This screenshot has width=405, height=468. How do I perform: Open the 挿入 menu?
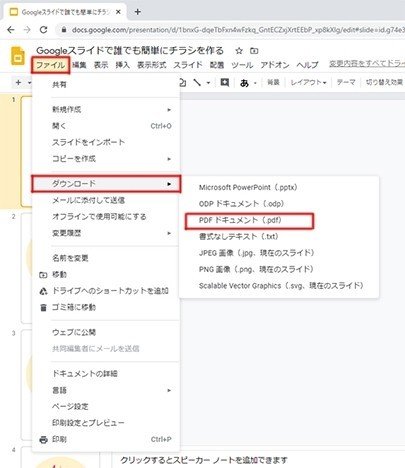(x=122, y=65)
